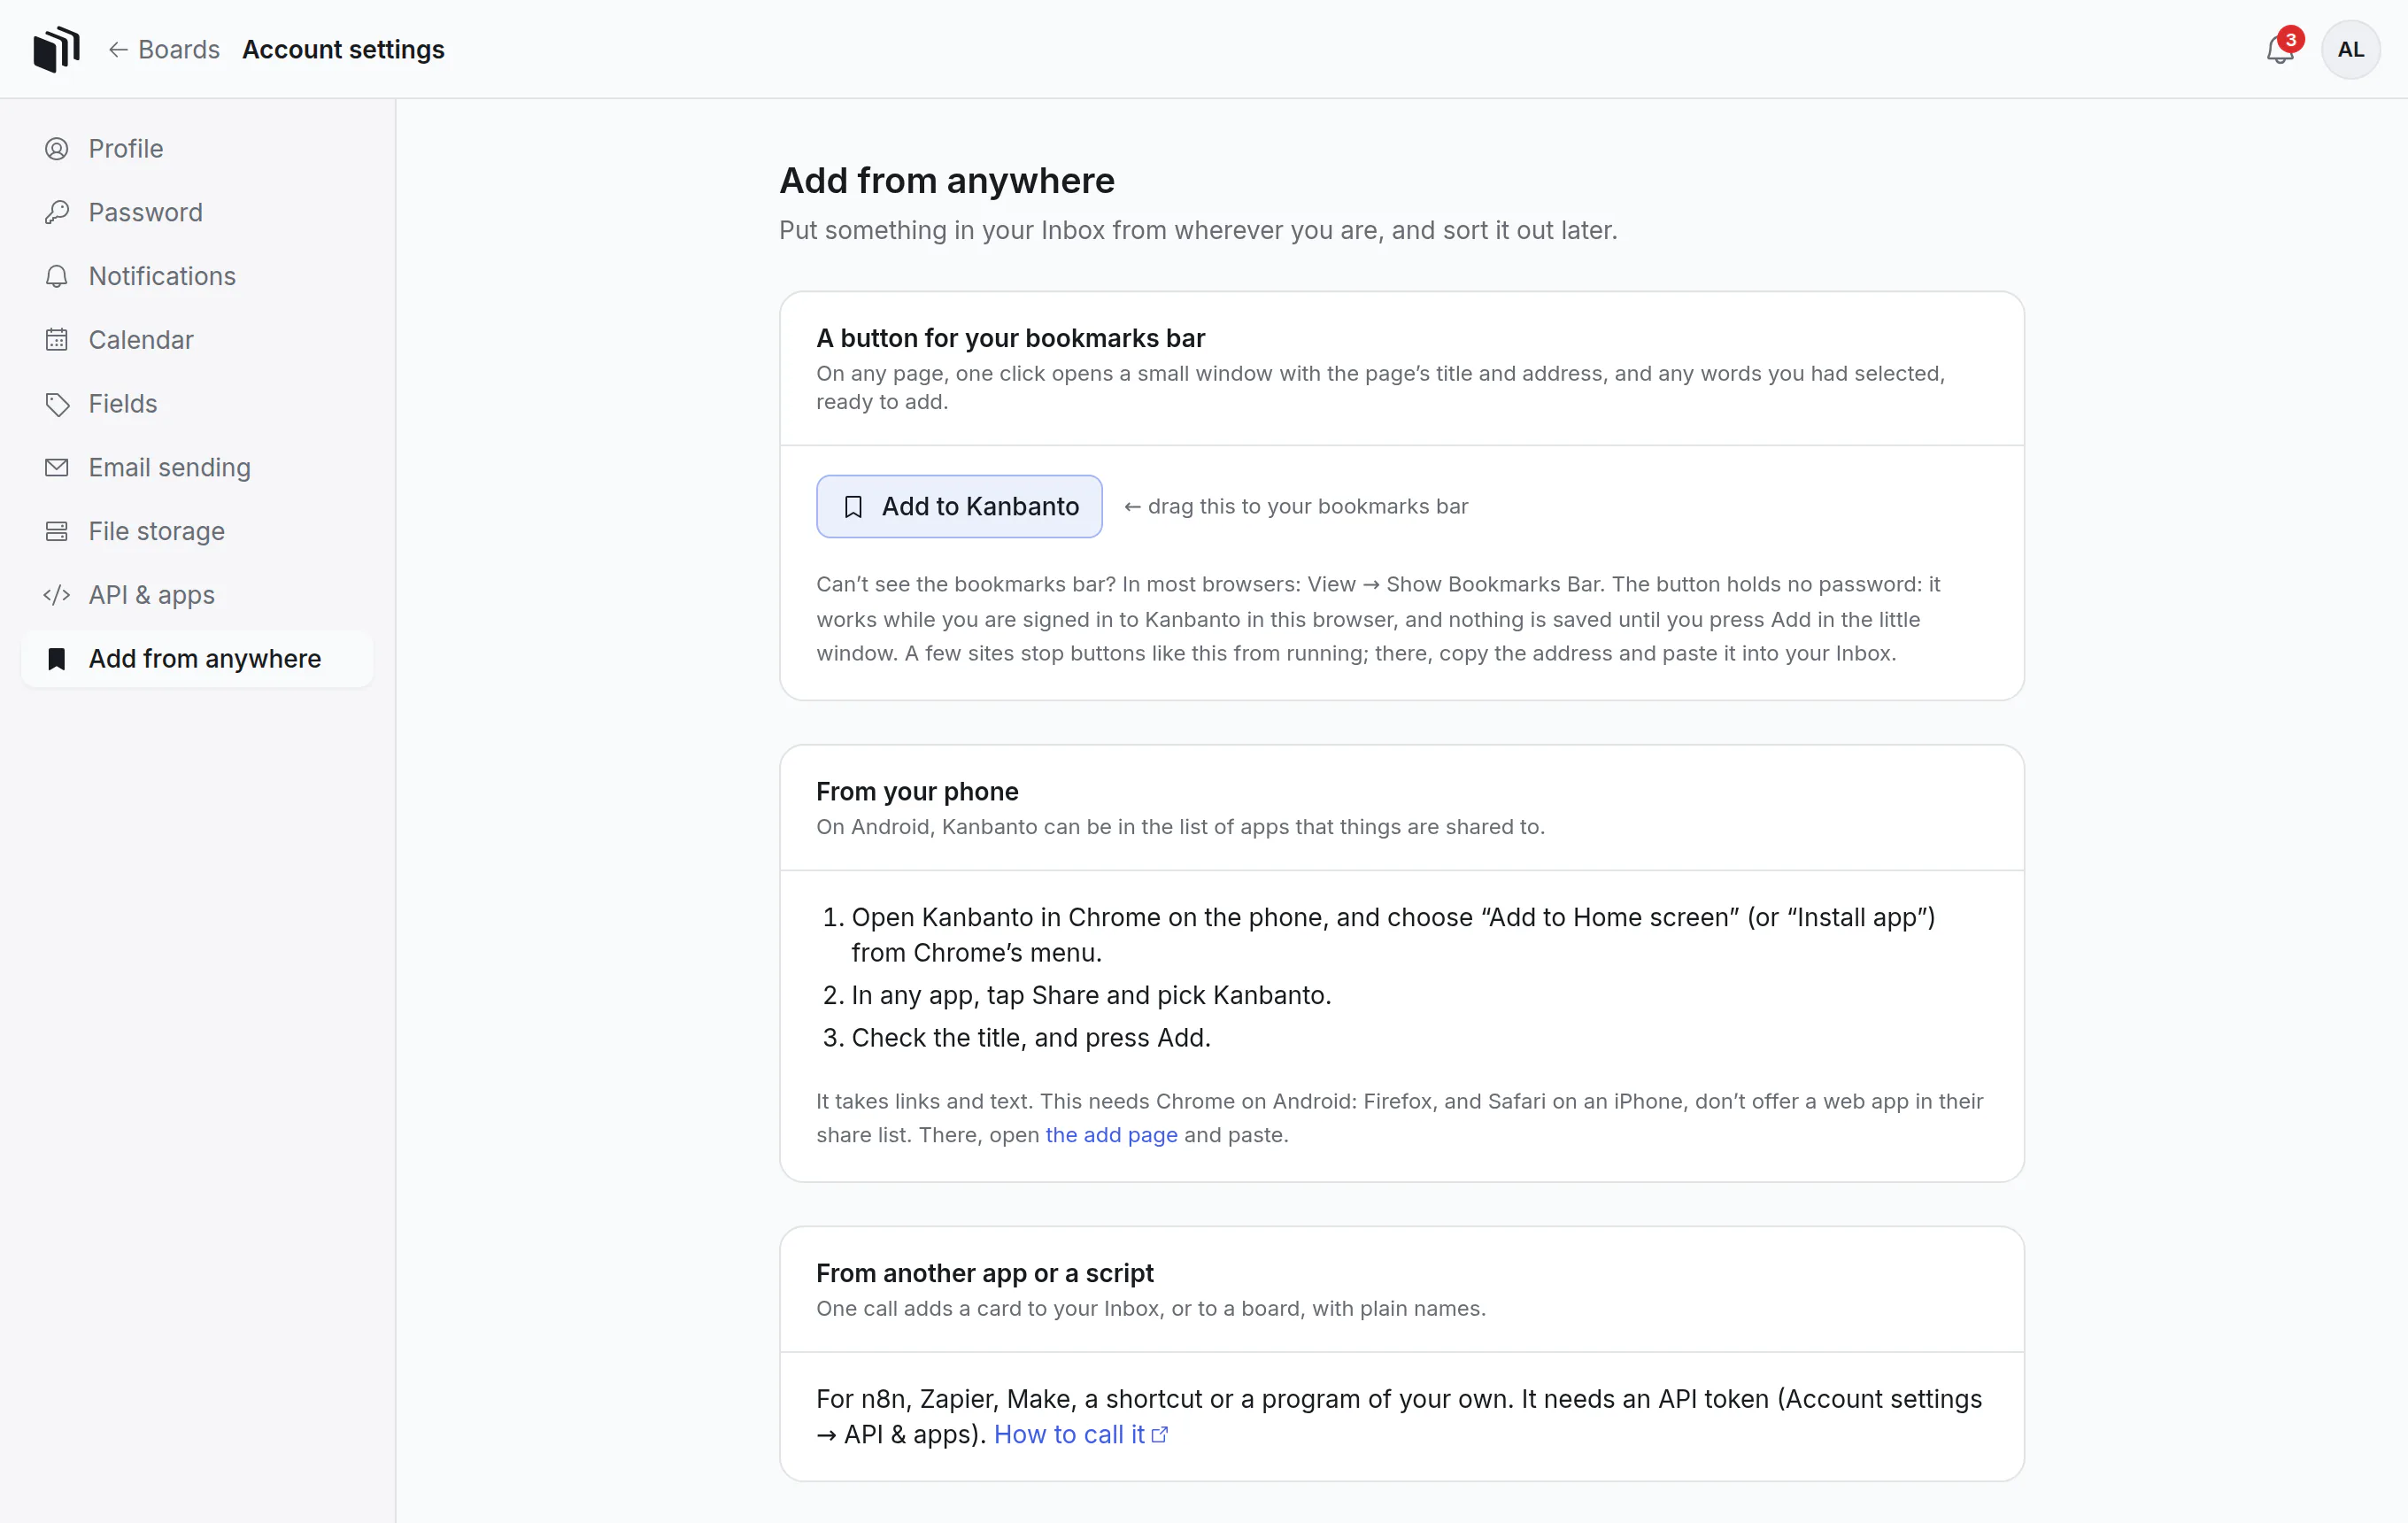Go back to Boards
2408x1523 pixels.
click(164, 49)
